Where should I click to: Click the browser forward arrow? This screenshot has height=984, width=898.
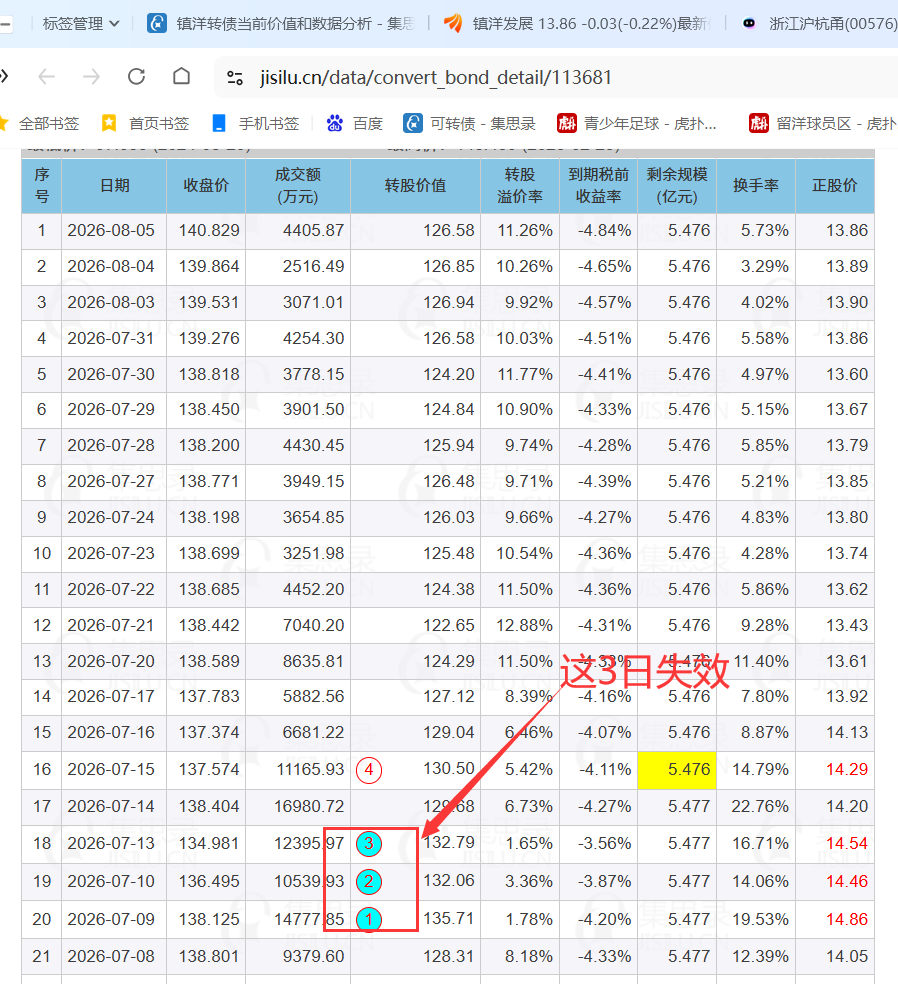(x=92, y=77)
